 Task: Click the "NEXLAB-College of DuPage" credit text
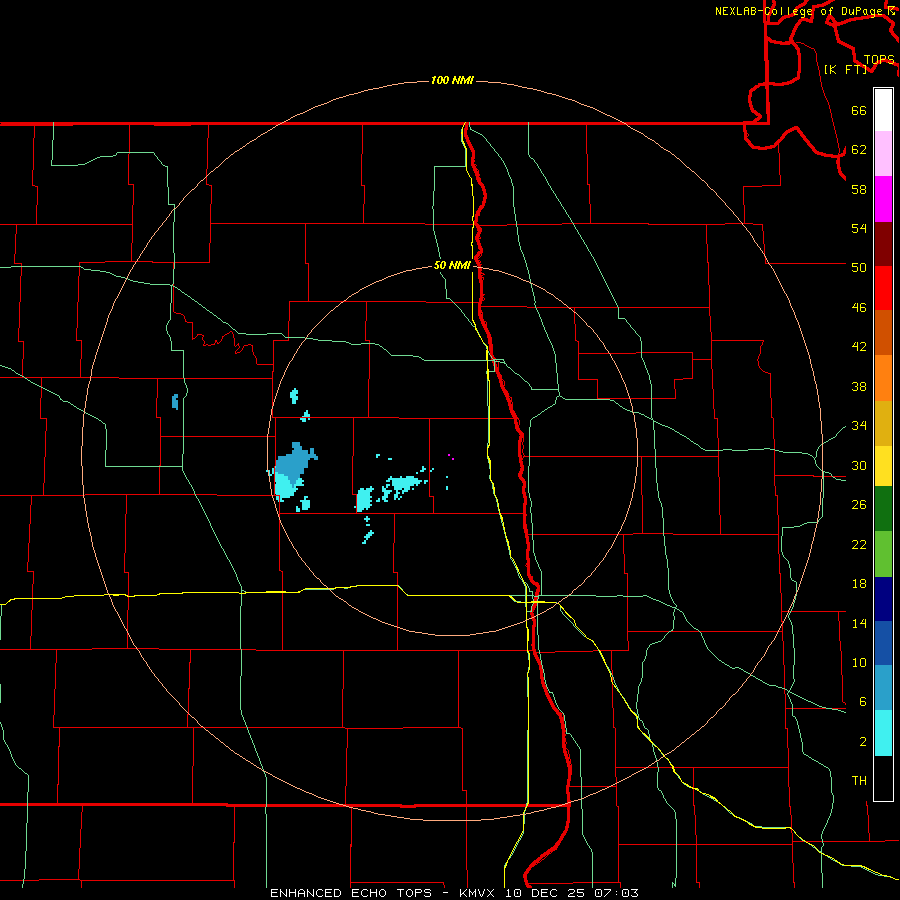800,11
